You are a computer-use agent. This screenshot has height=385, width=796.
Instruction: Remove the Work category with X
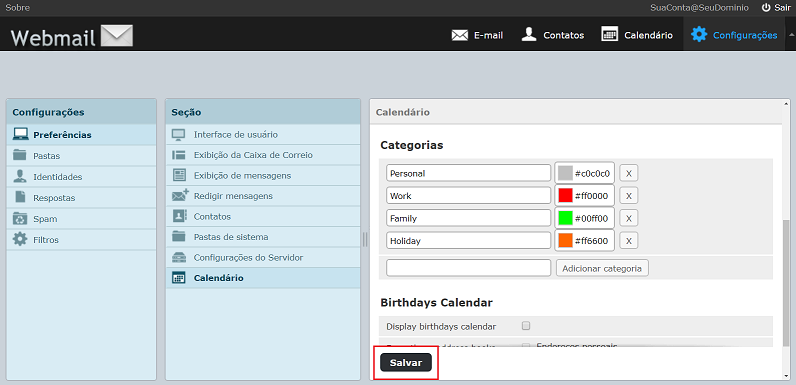point(628,196)
